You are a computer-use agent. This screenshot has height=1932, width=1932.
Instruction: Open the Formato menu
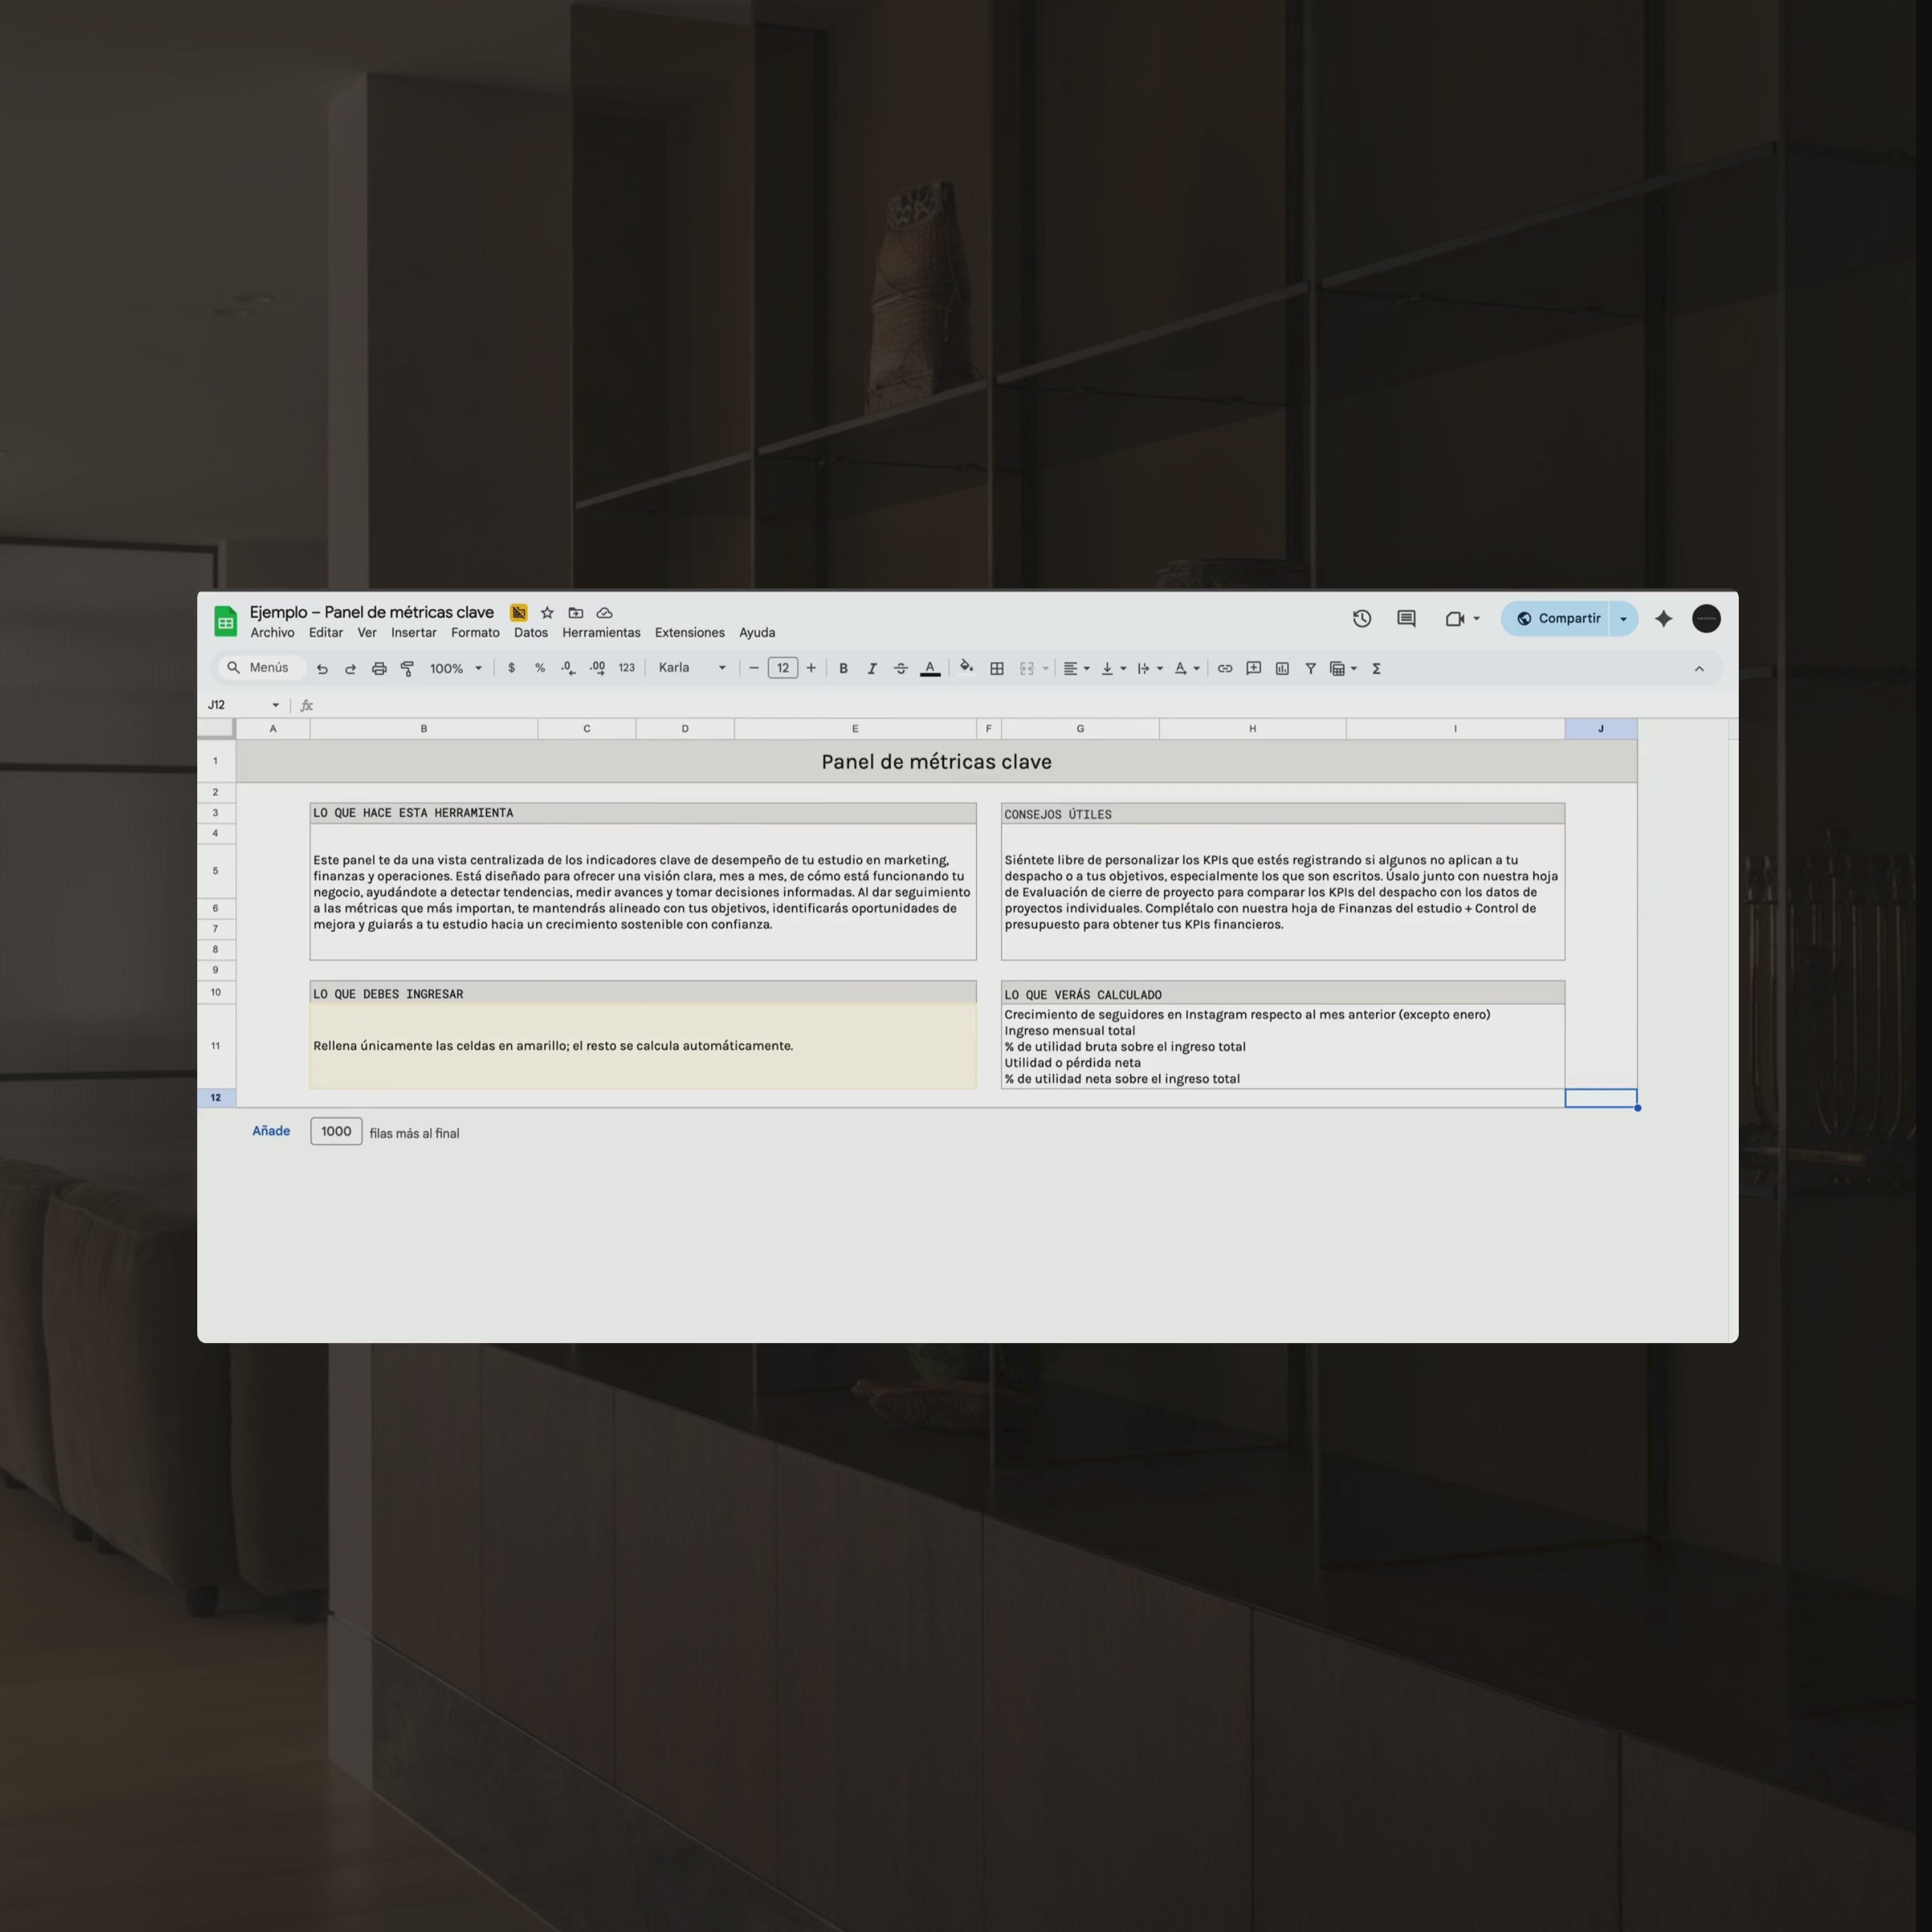(x=475, y=632)
